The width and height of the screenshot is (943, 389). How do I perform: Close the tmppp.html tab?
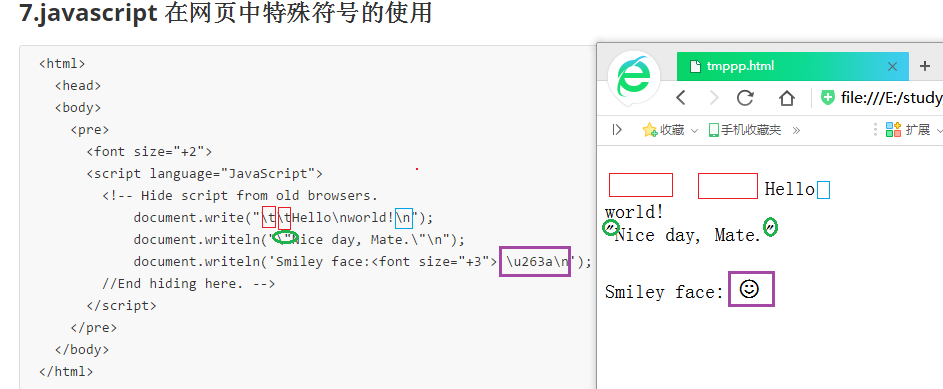pos(892,66)
